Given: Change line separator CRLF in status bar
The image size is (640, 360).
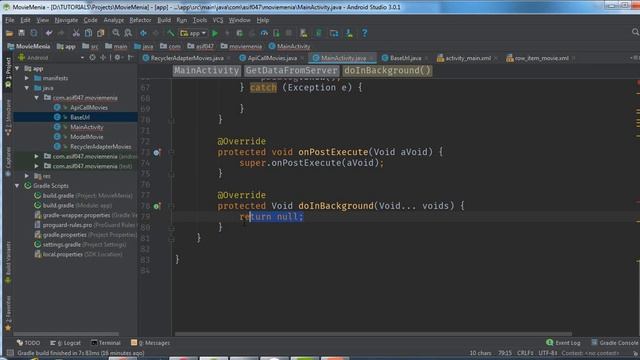Looking at the screenshot, I should (x=525, y=353).
